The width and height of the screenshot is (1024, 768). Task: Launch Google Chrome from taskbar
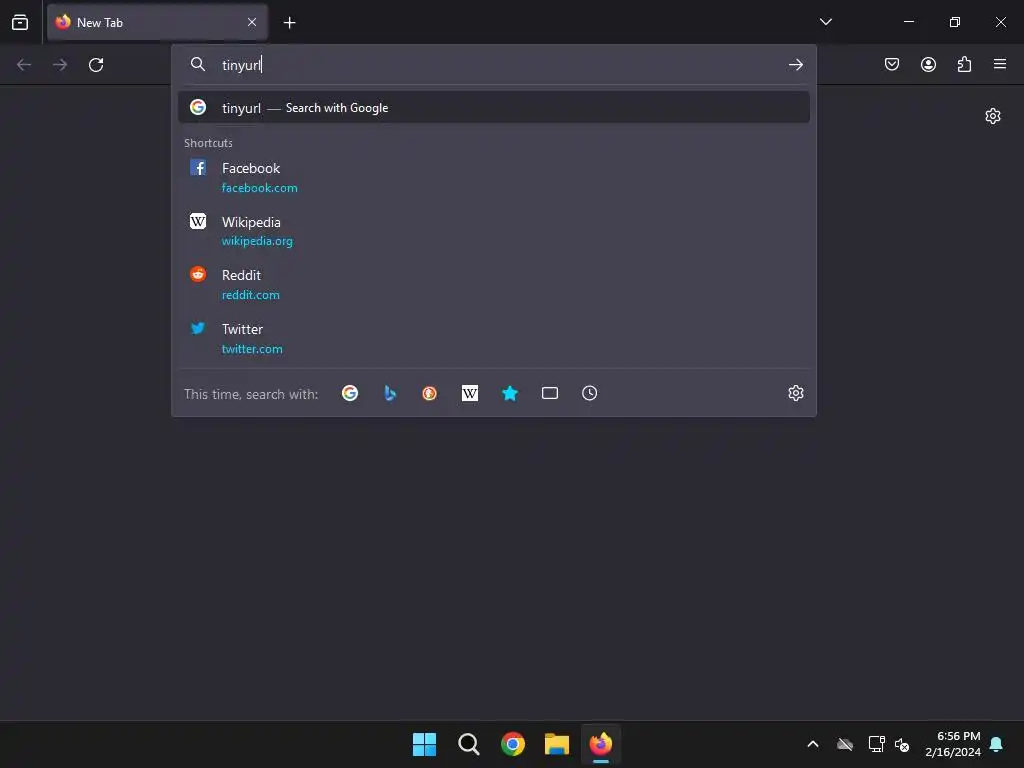pos(513,744)
